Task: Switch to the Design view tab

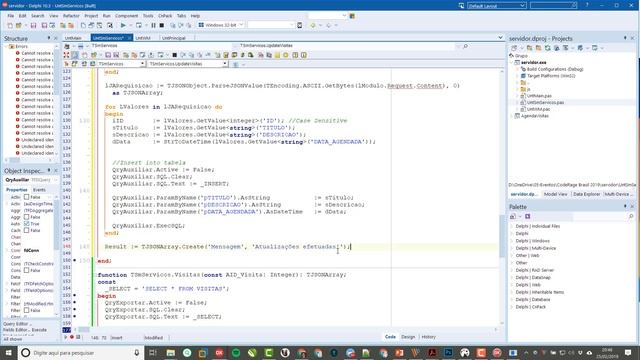Action: click(408, 337)
